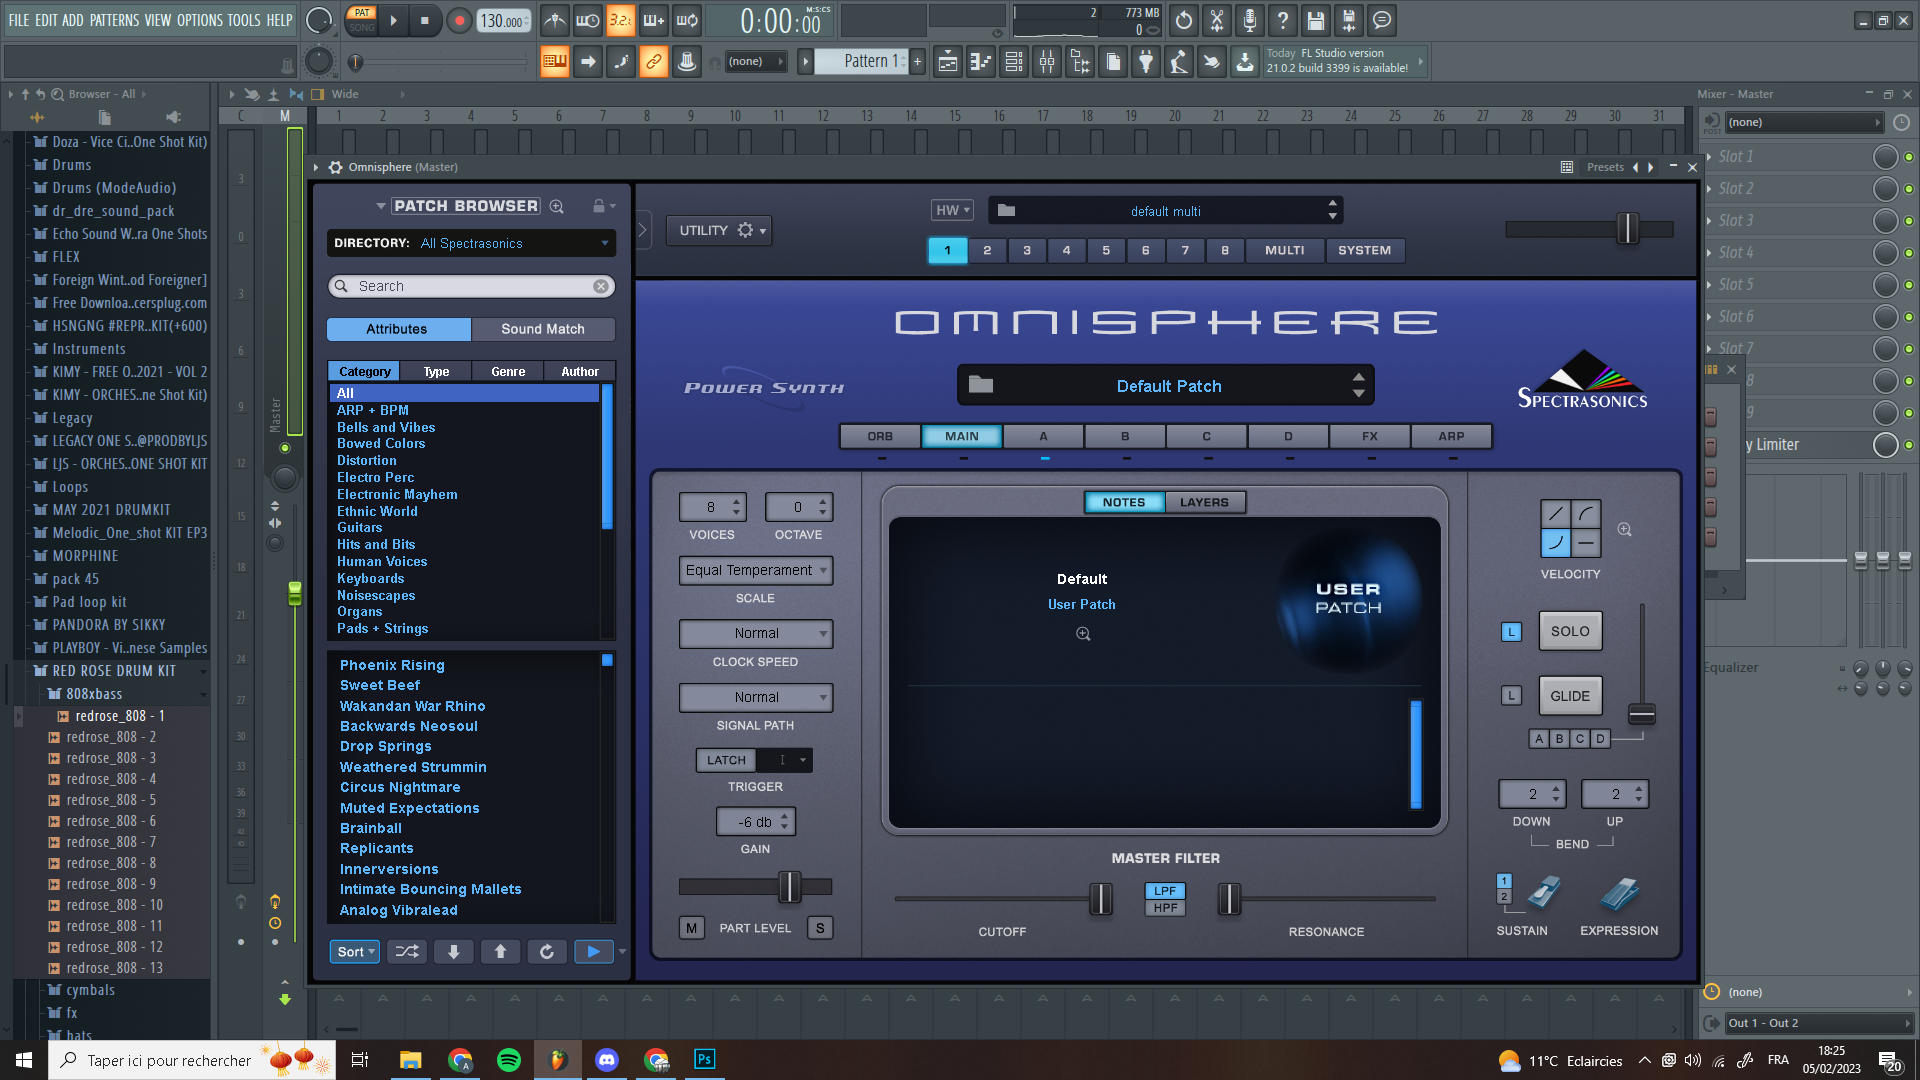
Task: Click the shuffle patches icon
Action: pyautogui.click(x=407, y=952)
